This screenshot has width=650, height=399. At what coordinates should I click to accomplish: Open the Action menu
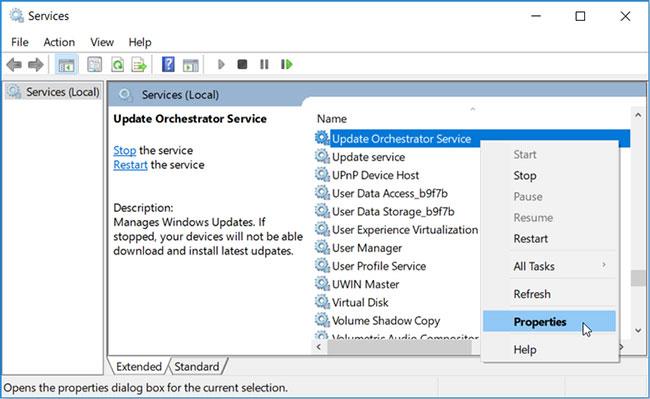(59, 42)
